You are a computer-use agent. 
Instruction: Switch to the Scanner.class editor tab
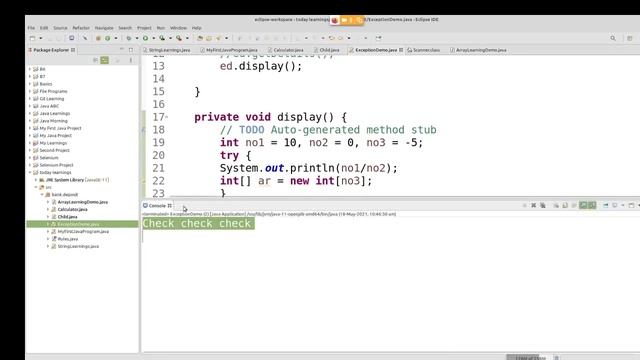(424, 50)
